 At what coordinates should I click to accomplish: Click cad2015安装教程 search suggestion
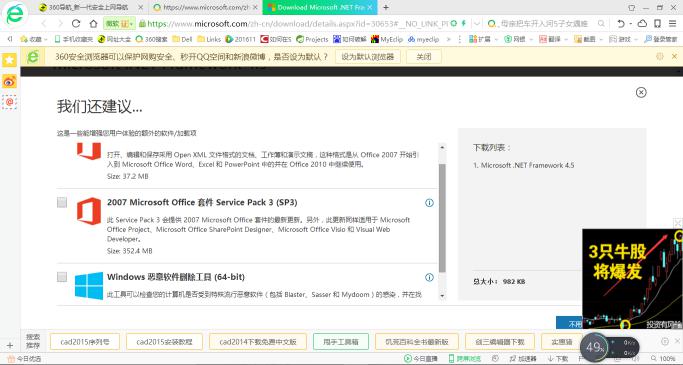point(164,342)
